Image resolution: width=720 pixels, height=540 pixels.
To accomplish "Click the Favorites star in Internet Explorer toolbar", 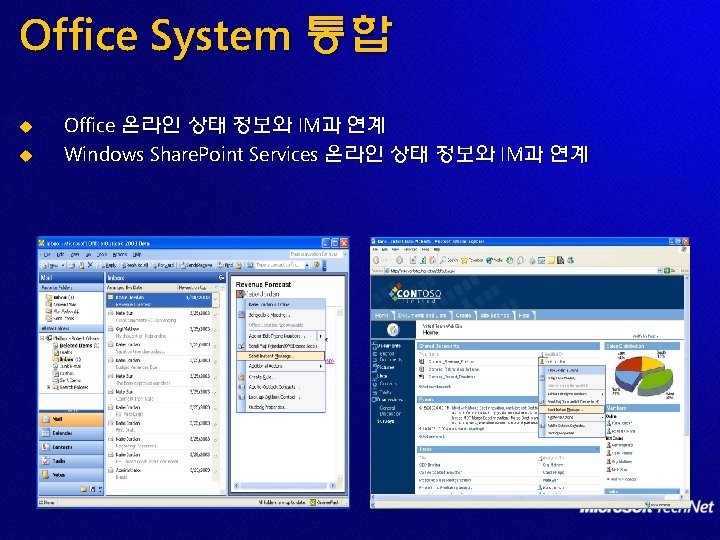I will pos(472,260).
